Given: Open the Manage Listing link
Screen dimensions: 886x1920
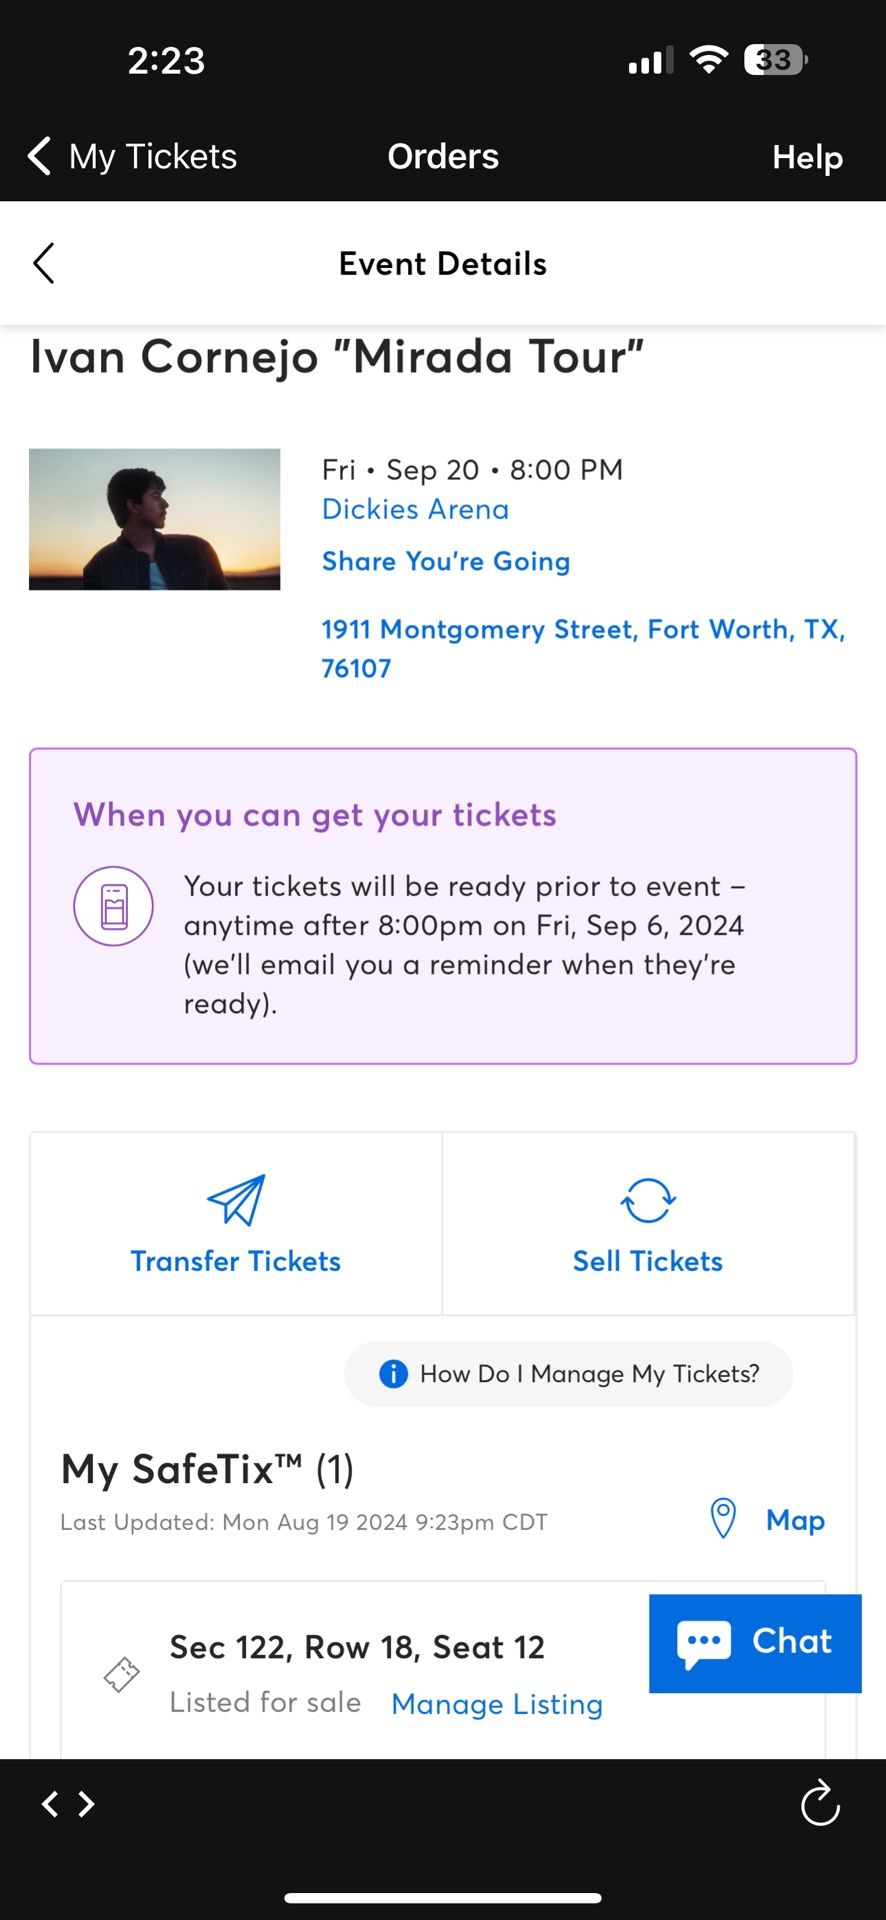Looking at the screenshot, I should pos(497,1704).
